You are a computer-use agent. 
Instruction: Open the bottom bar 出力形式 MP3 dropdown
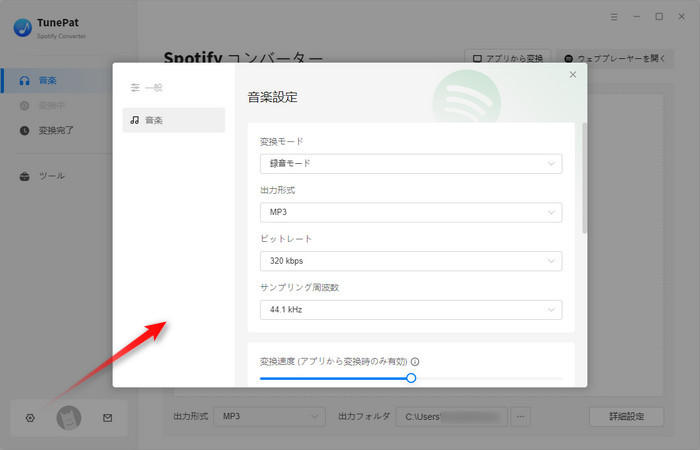point(269,417)
